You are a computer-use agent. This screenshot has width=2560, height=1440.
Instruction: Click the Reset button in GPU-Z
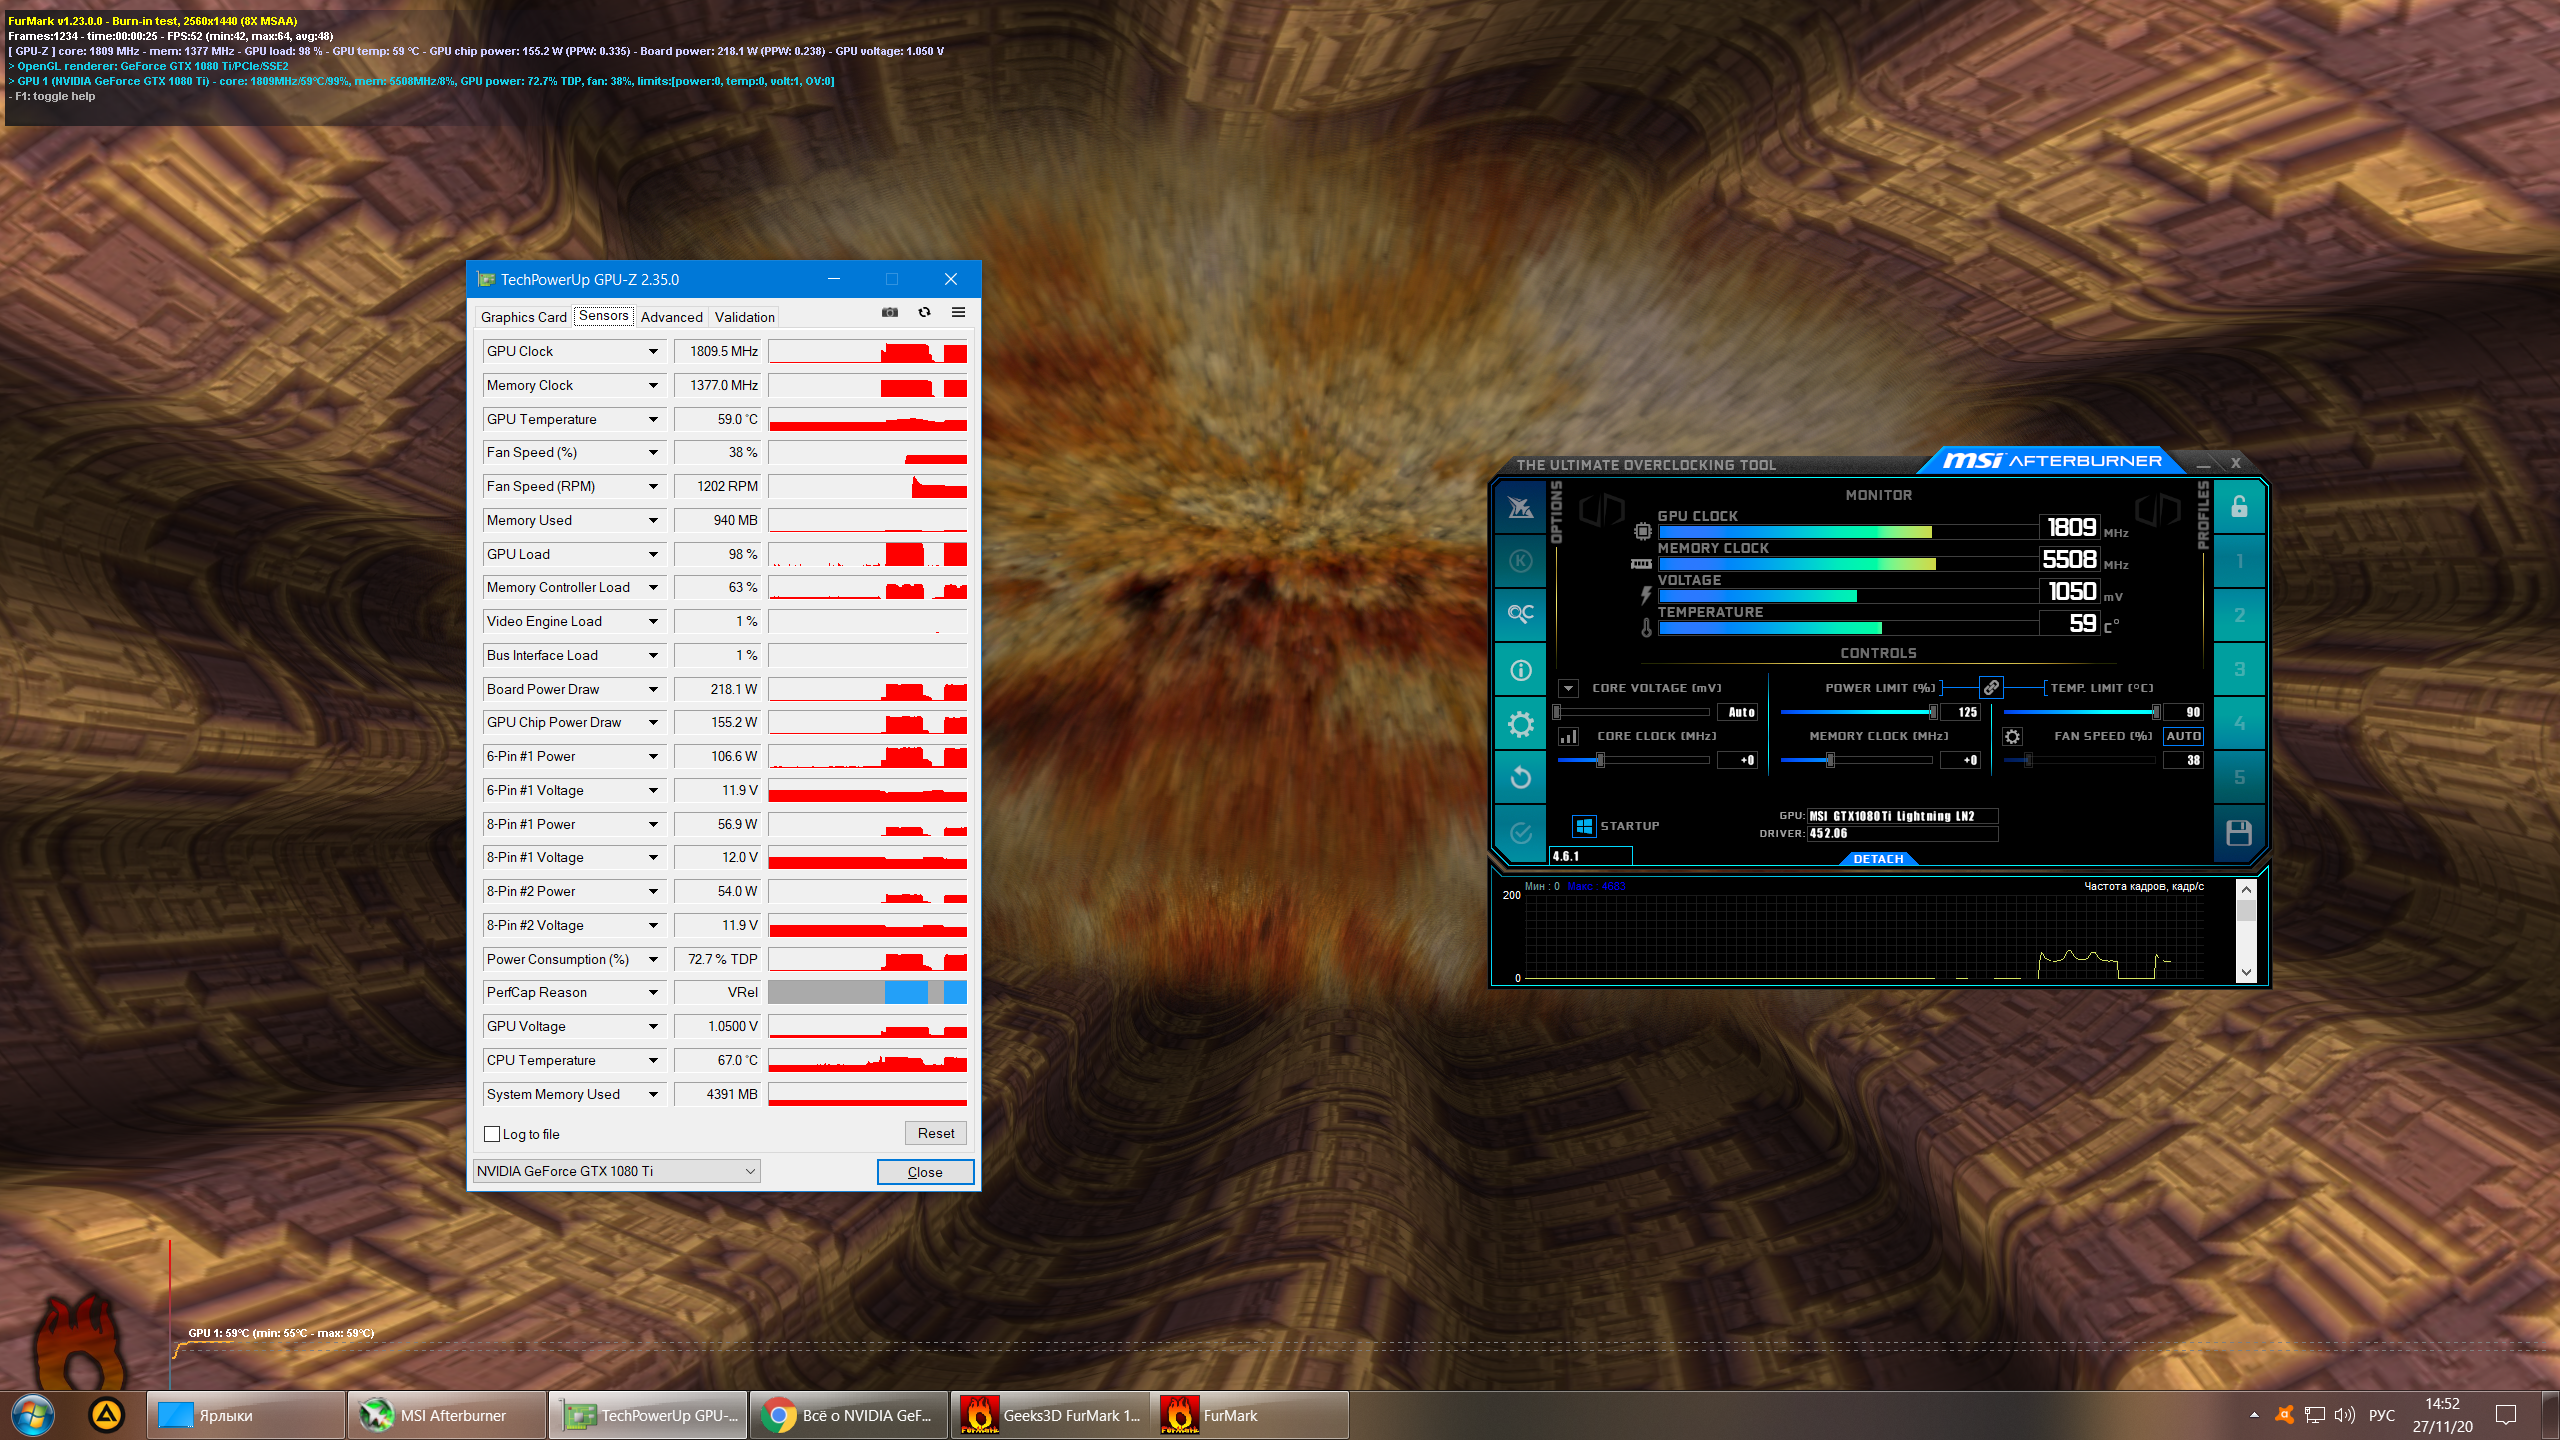pos(935,1133)
